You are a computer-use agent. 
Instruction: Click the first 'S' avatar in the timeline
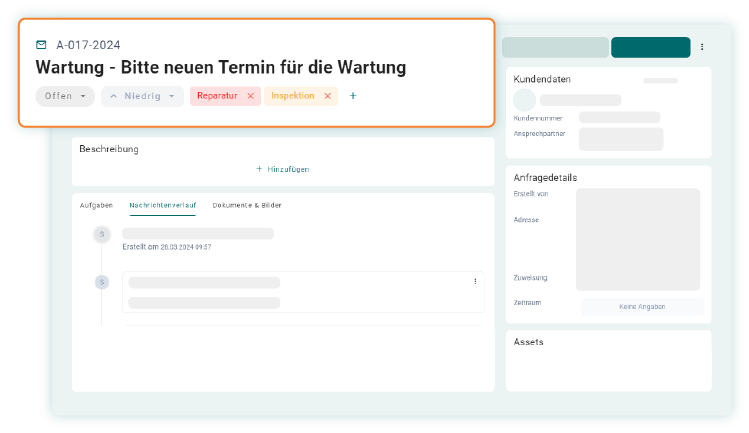click(x=101, y=234)
